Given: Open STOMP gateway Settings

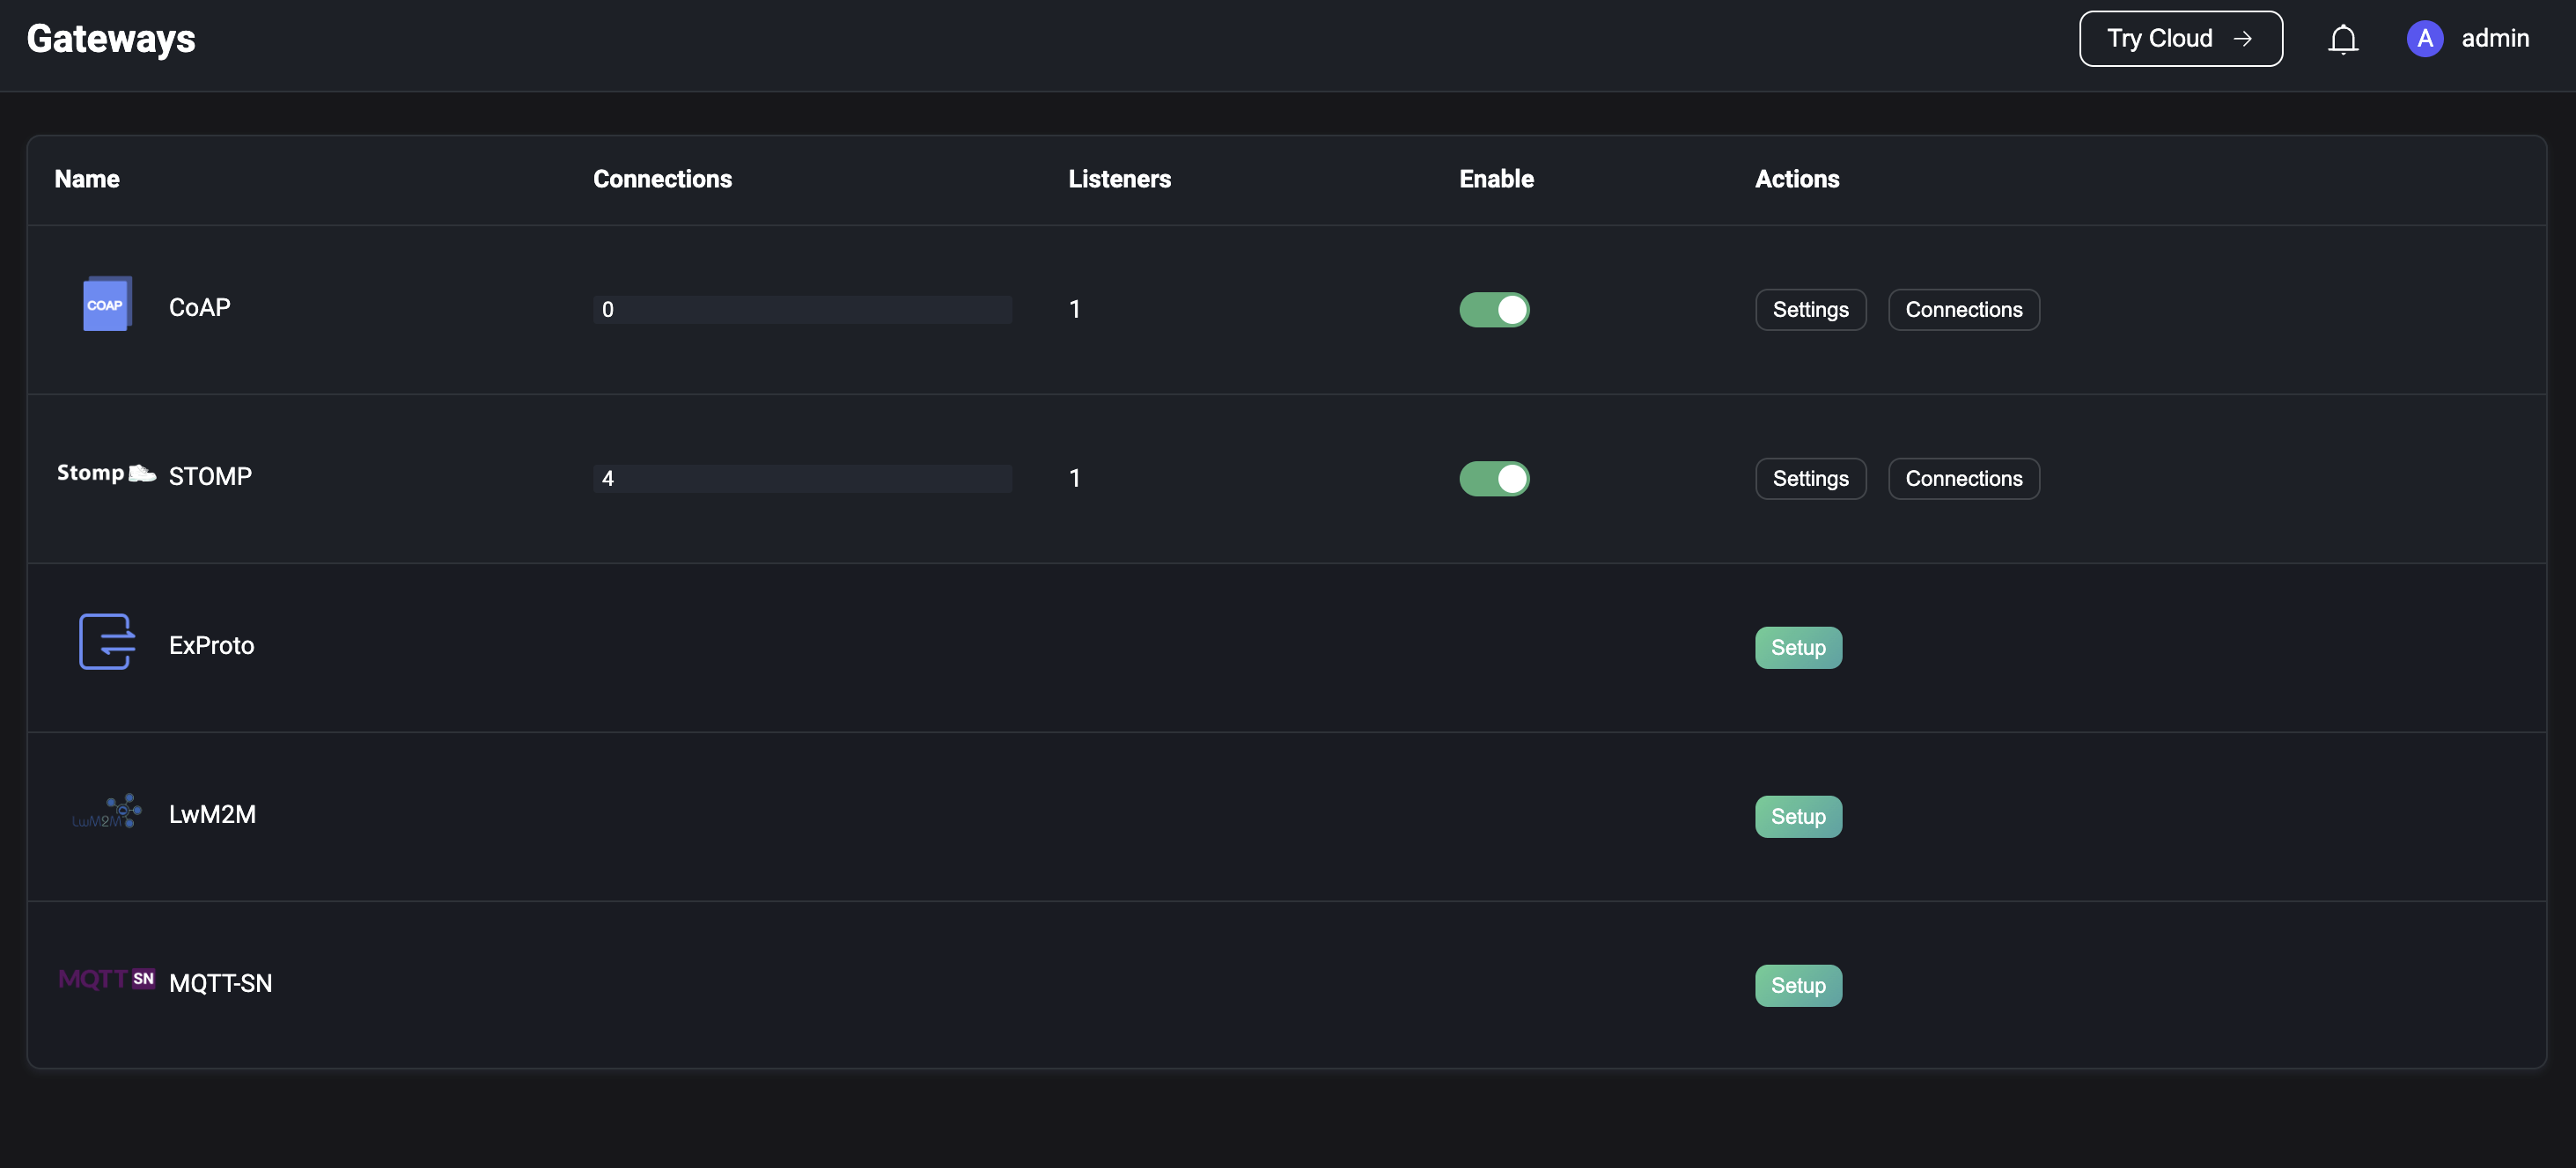Looking at the screenshot, I should click(1810, 479).
